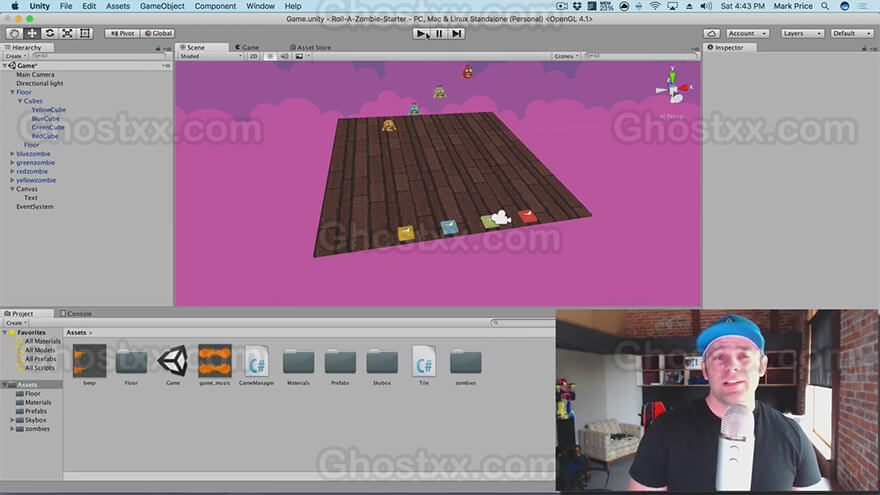The width and height of the screenshot is (880, 495).
Task: Click the Wi-Fi menu bar icon
Action: 654,6
